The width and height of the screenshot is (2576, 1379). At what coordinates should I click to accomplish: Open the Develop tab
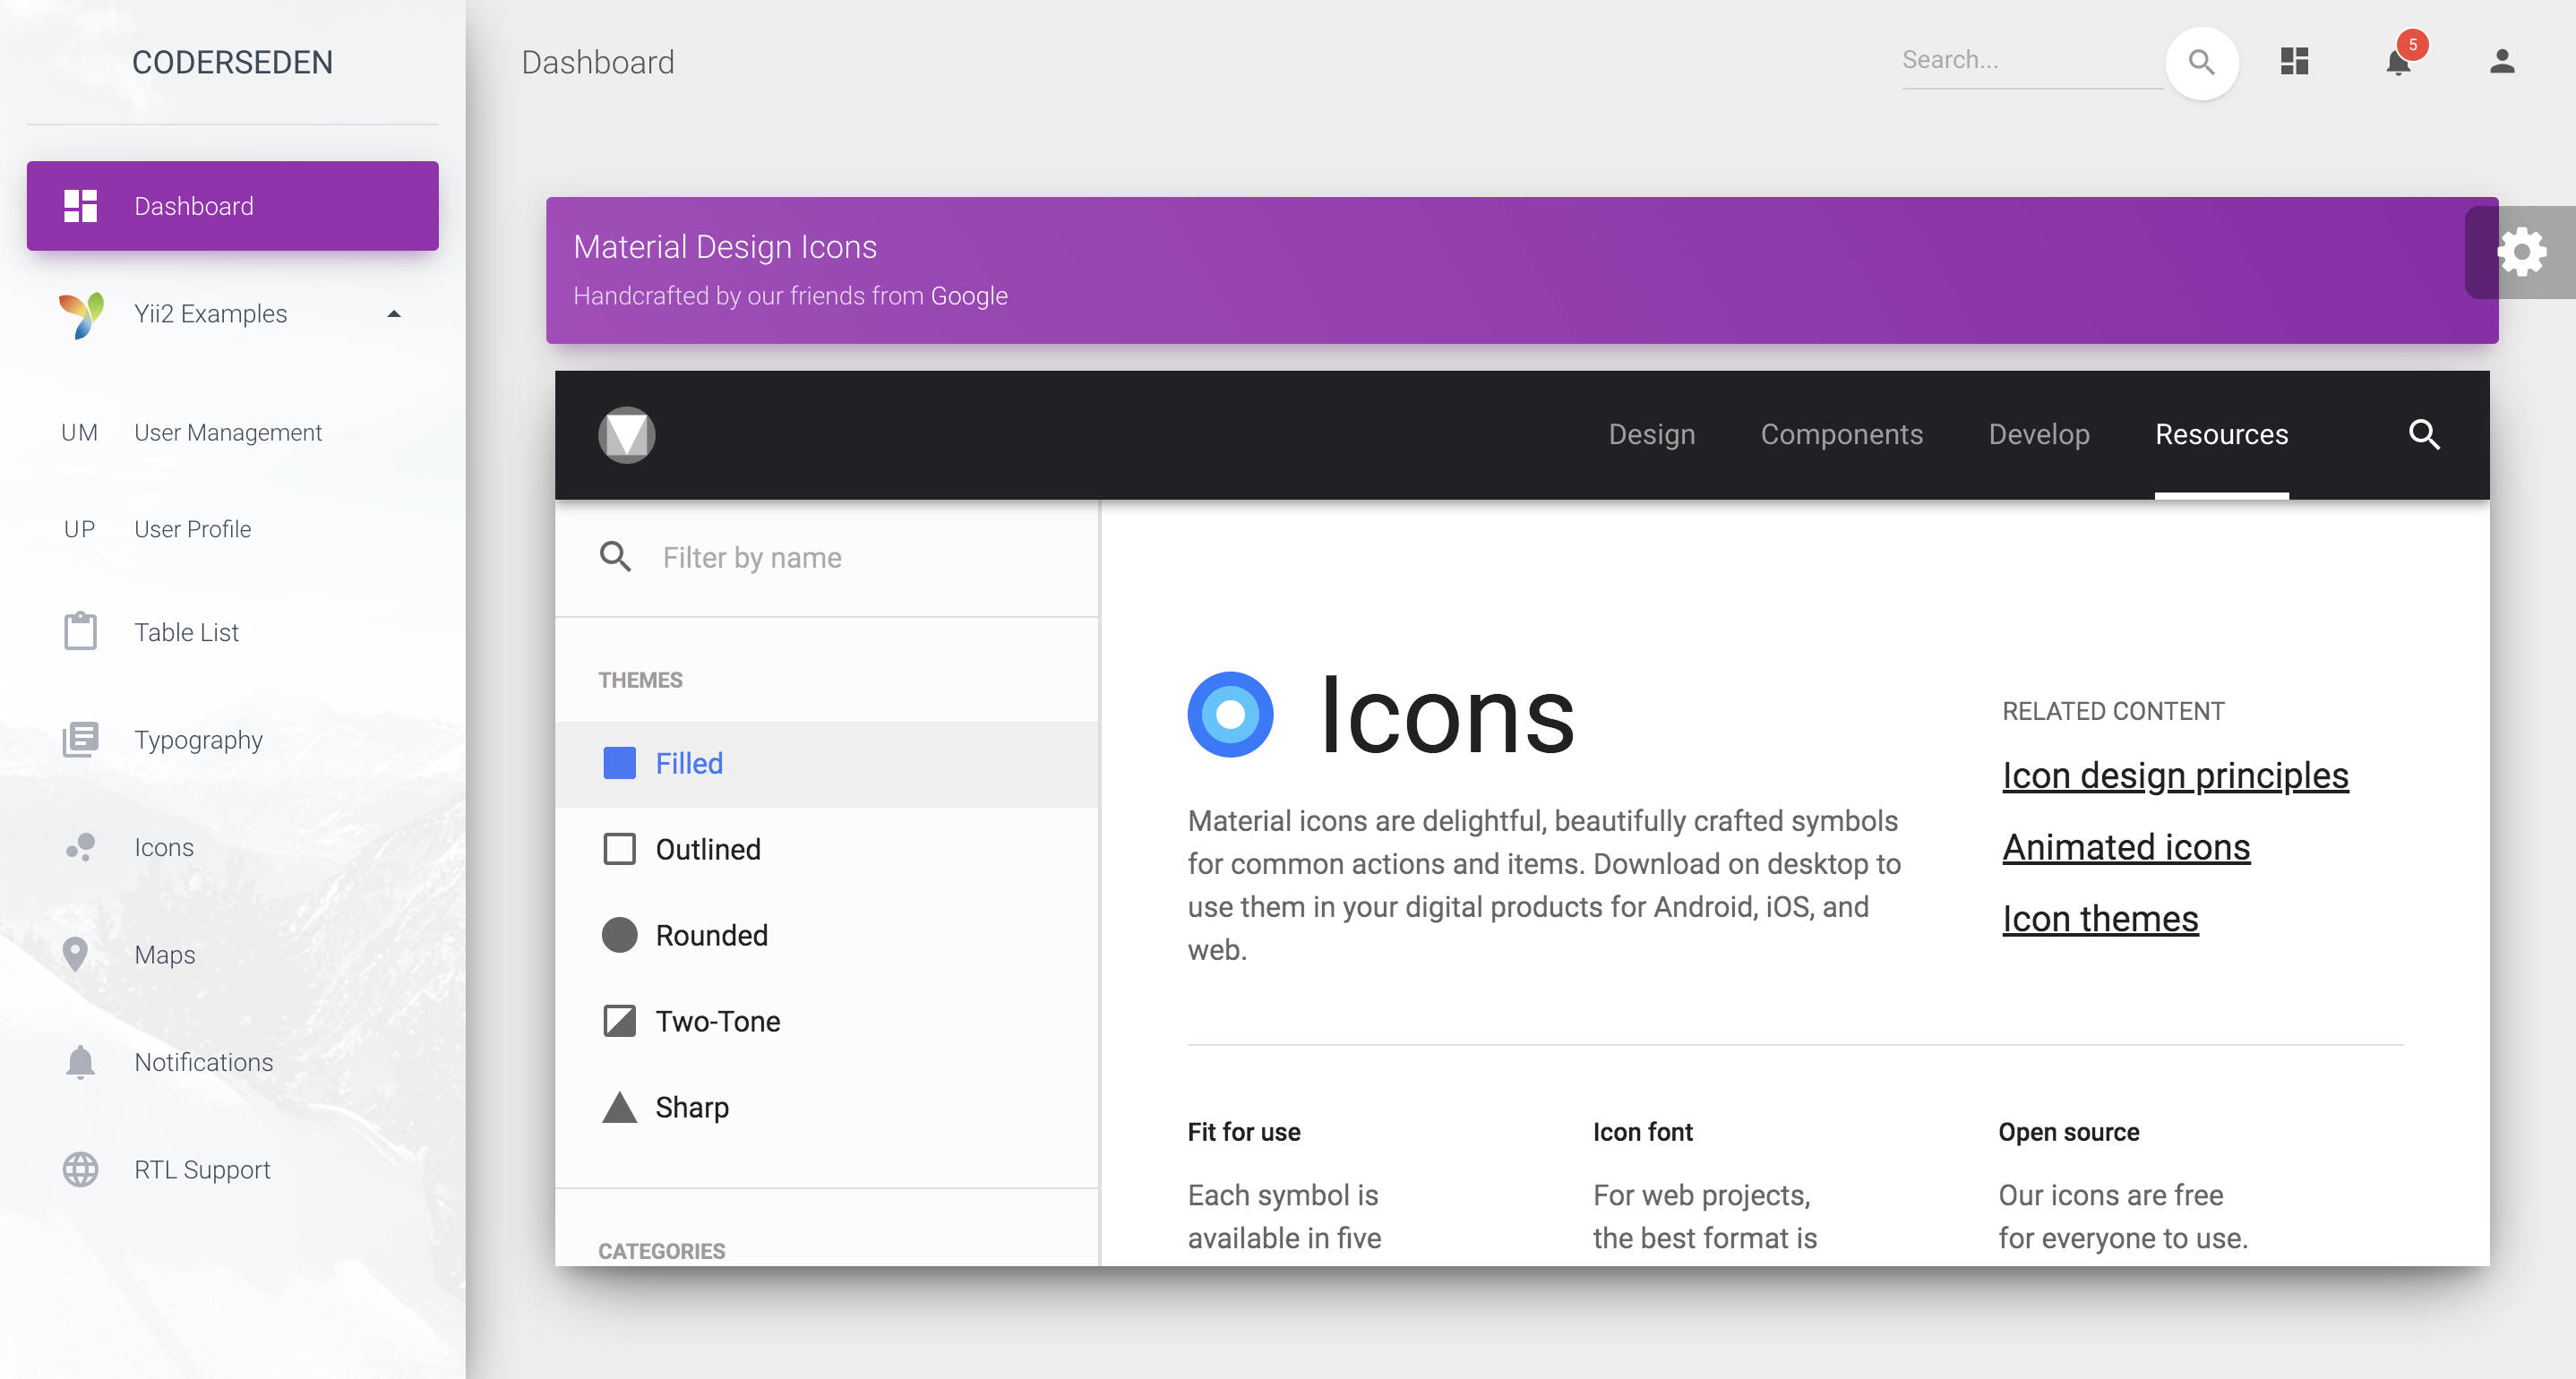[x=2039, y=434]
